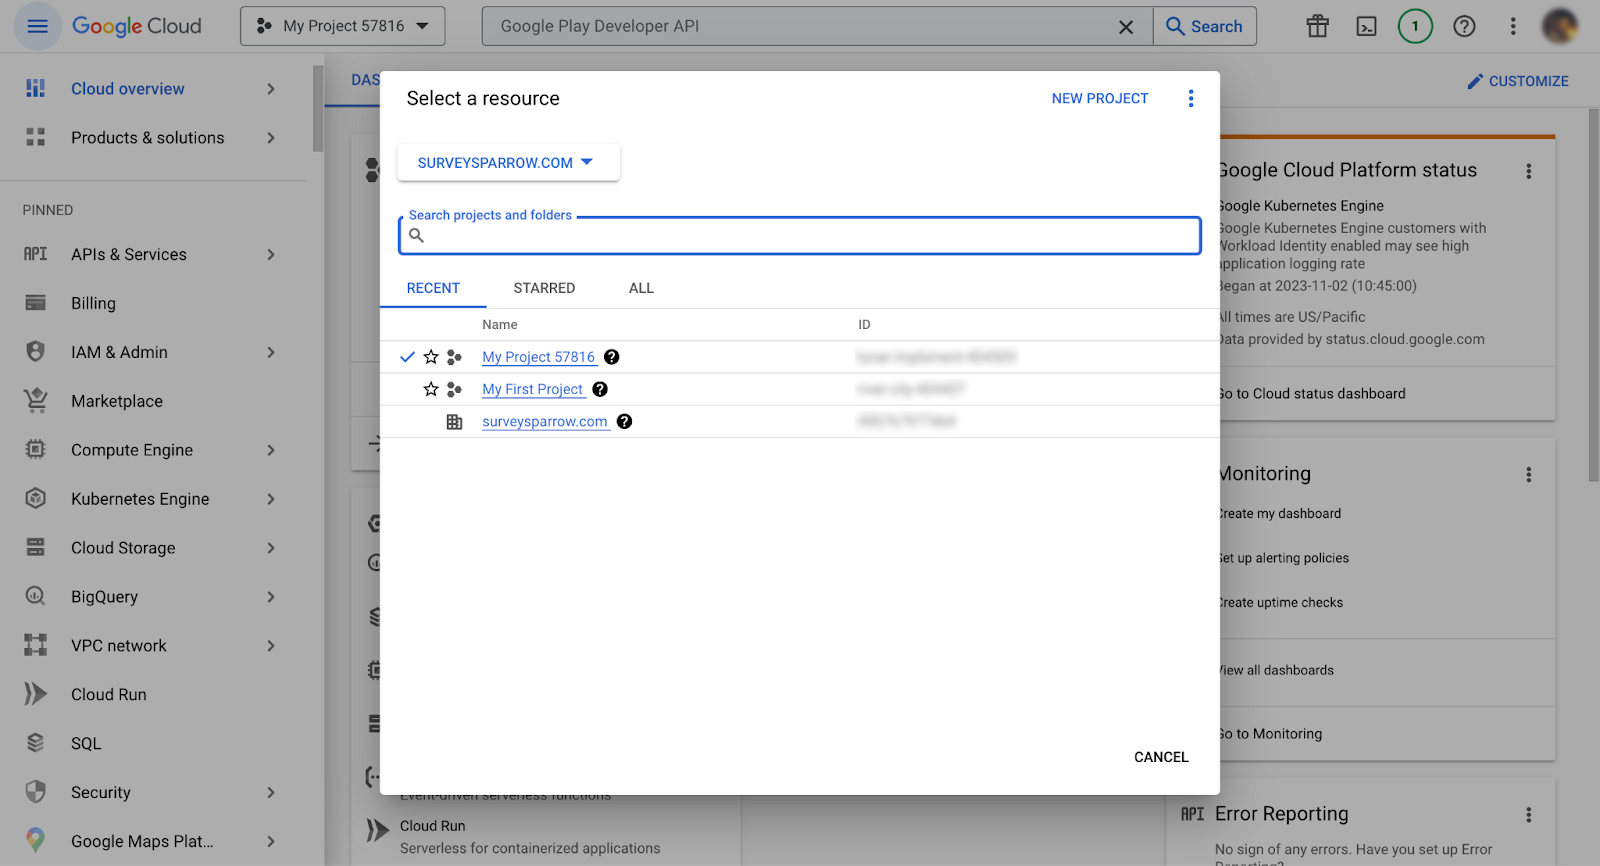Open the surveysparrow.com organization link
Image resolution: width=1600 pixels, height=866 pixels.
pyautogui.click(x=545, y=422)
